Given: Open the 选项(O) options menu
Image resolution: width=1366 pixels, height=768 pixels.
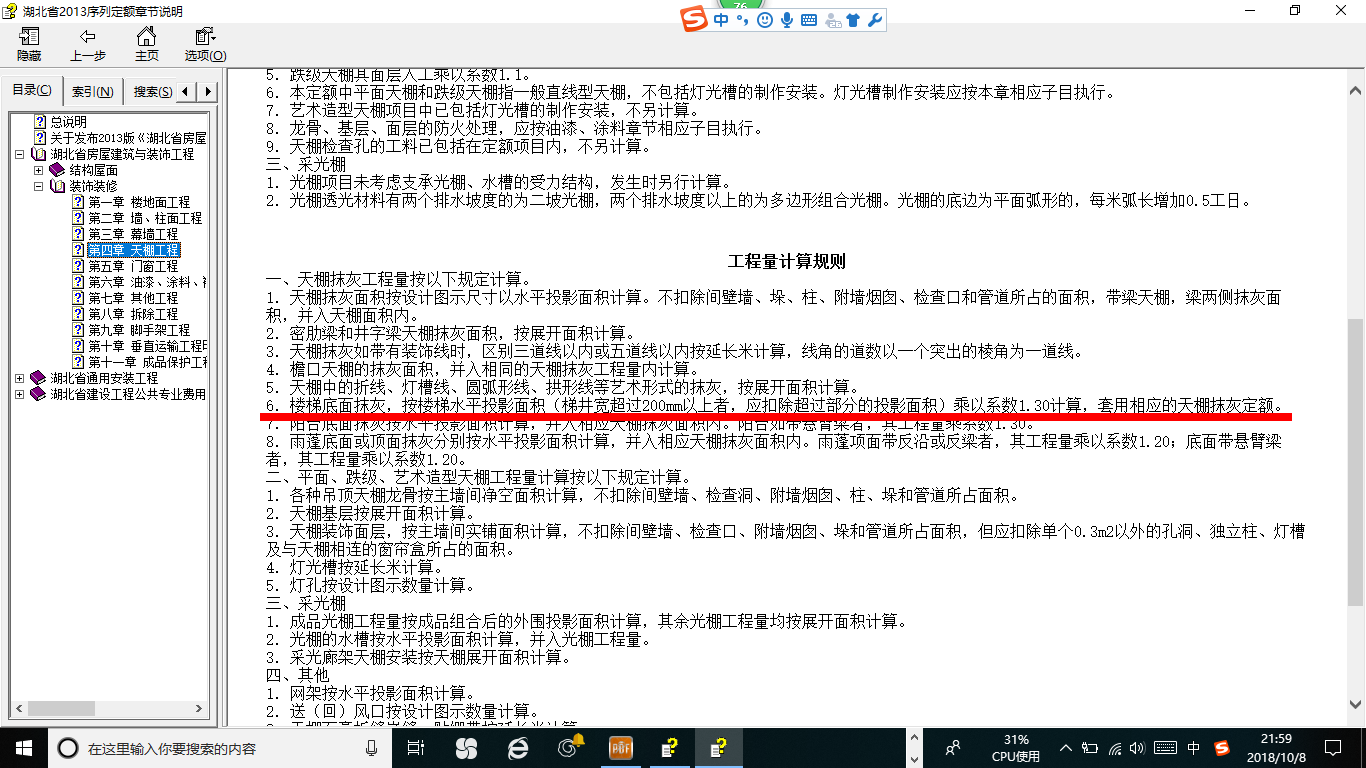Looking at the screenshot, I should pyautogui.click(x=205, y=45).
